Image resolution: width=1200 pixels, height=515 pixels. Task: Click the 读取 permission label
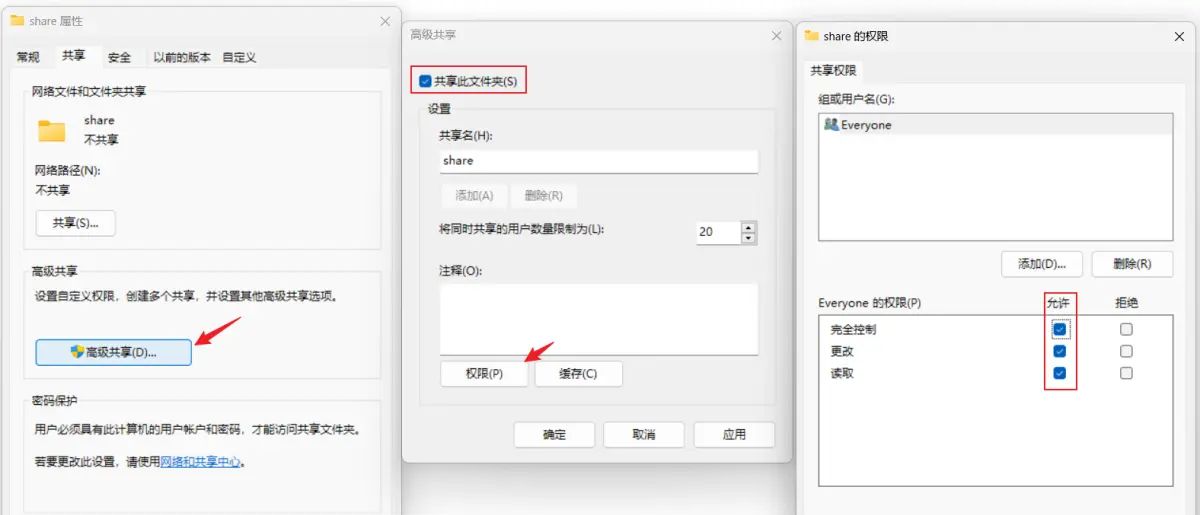(x=842, y=374)
